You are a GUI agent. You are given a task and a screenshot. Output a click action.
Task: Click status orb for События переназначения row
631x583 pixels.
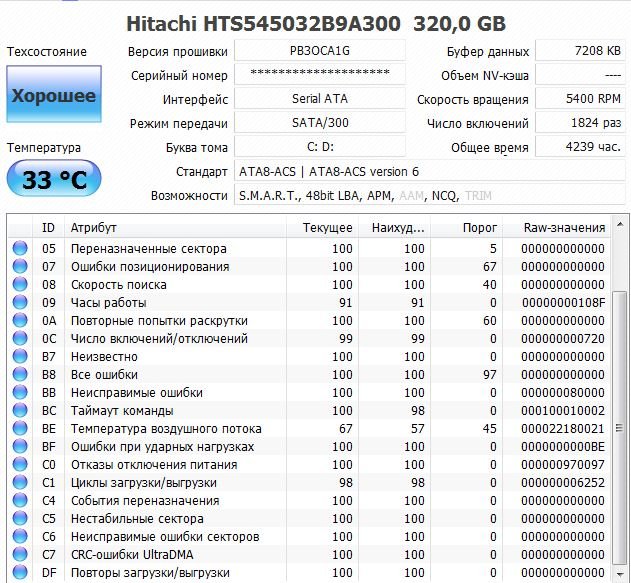click(20, 500)
